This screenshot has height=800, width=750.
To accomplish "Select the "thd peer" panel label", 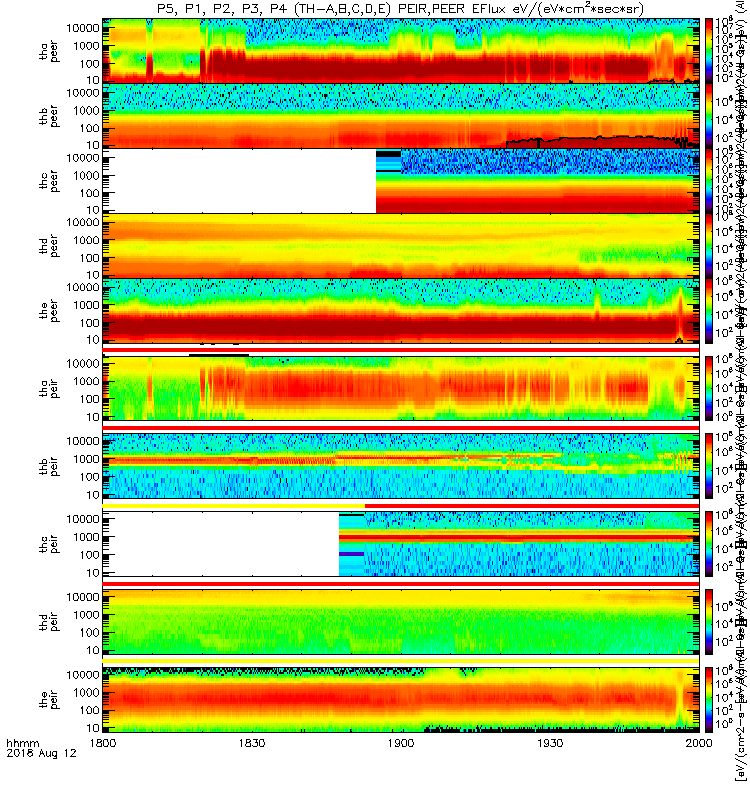I will pos(49,246).
